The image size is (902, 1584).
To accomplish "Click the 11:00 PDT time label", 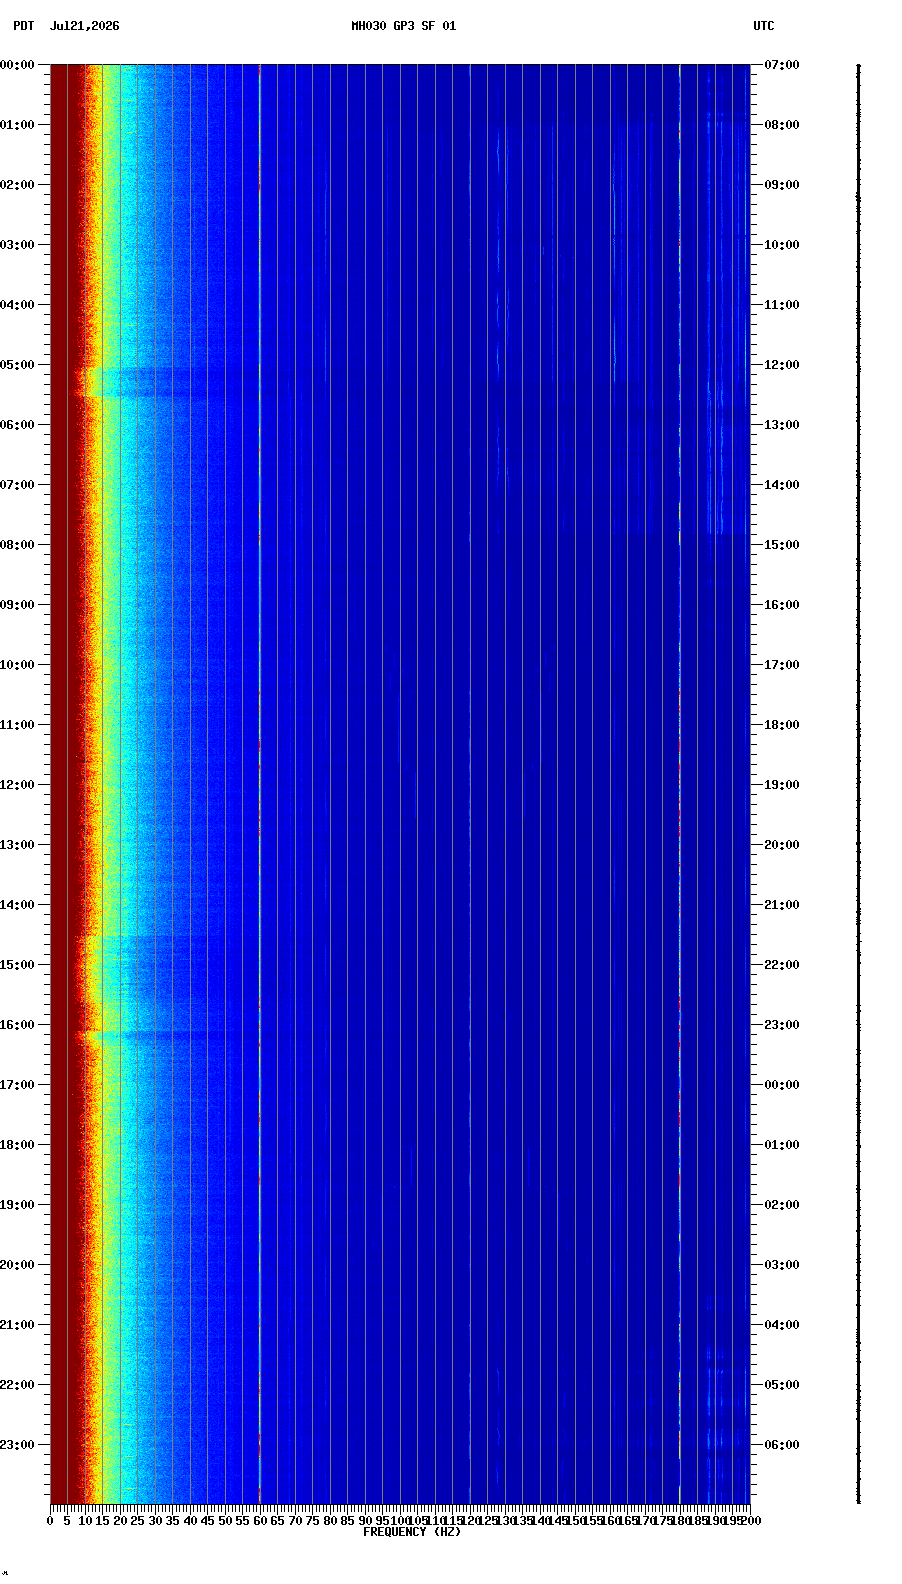I will point(17,725).
